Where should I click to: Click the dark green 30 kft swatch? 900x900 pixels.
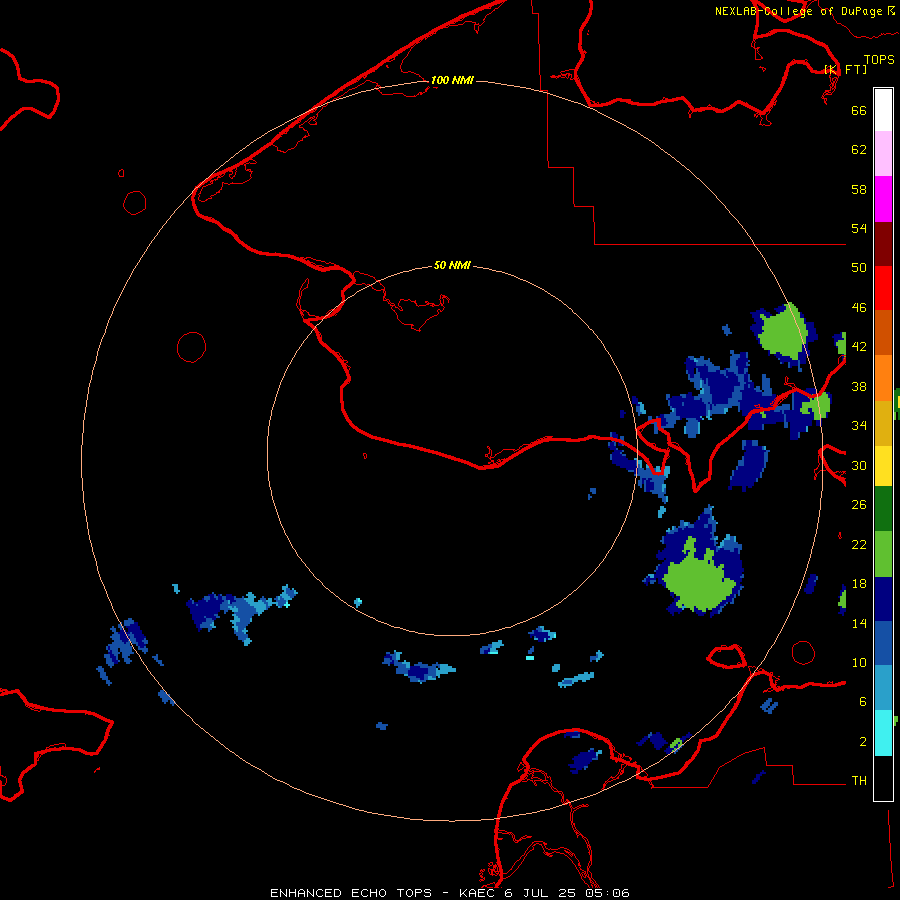(883, 509)
